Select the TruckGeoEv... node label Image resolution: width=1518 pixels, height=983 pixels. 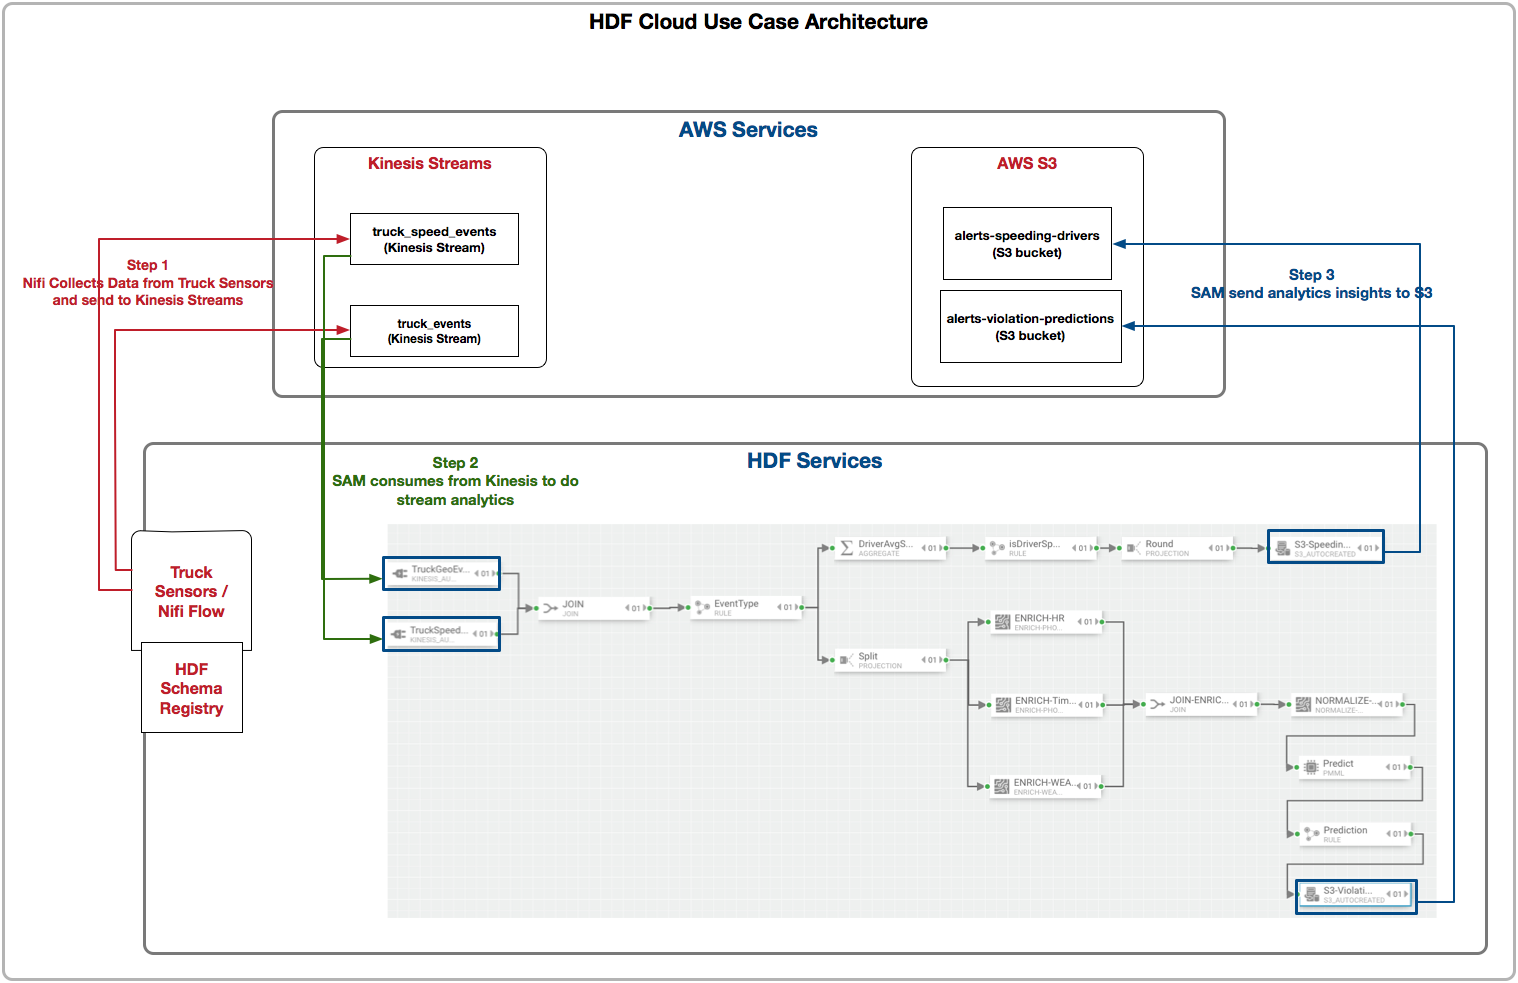pos(440,570)
